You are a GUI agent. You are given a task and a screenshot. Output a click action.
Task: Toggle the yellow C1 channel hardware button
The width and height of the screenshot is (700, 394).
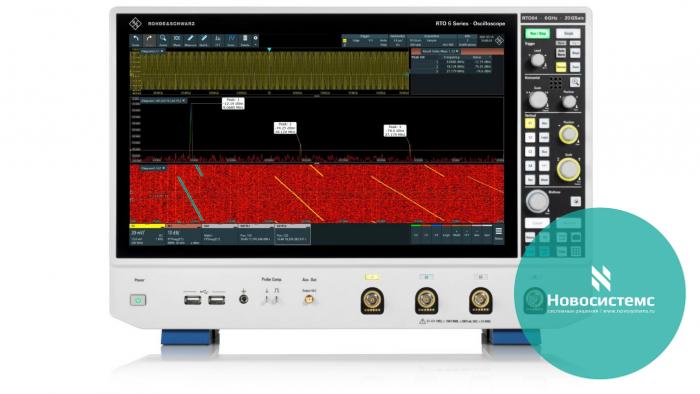point(530,124)
